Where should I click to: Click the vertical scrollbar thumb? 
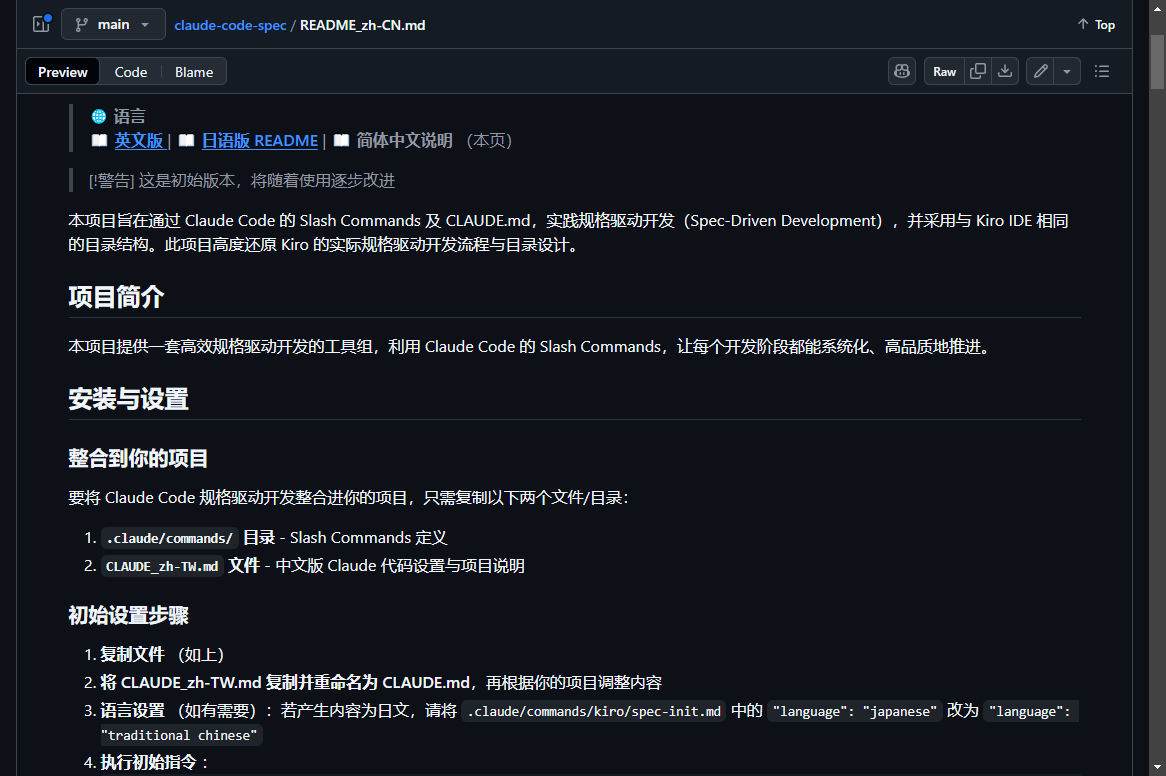1157,62
